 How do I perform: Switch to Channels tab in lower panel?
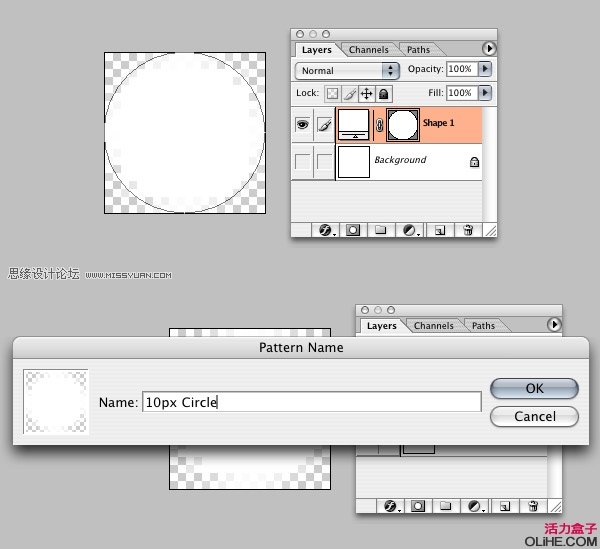[x=434, y=326]
